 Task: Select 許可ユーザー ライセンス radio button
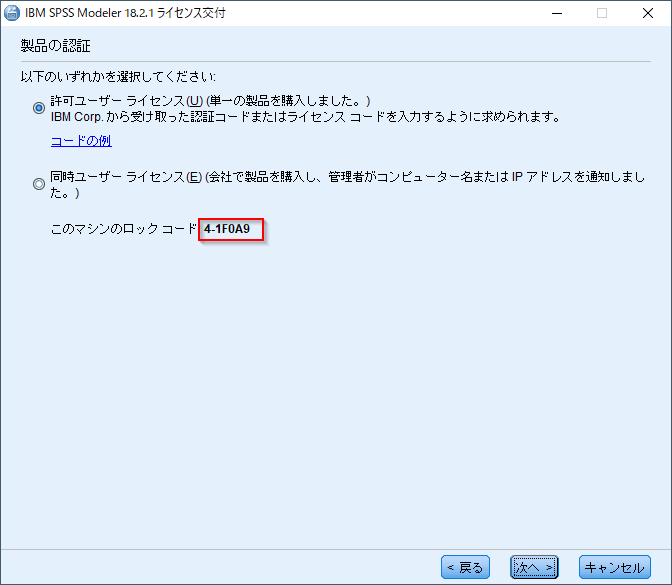pos(39,108)
